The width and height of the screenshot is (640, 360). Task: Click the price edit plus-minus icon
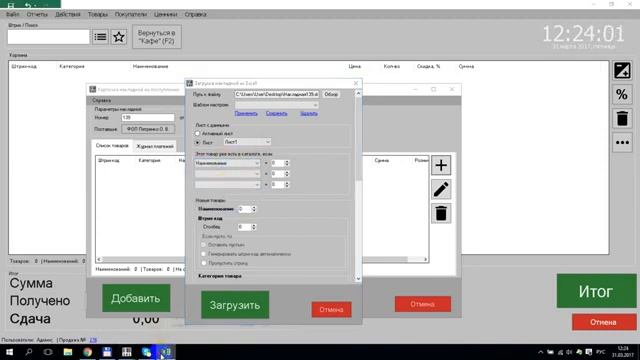point(622,71)
